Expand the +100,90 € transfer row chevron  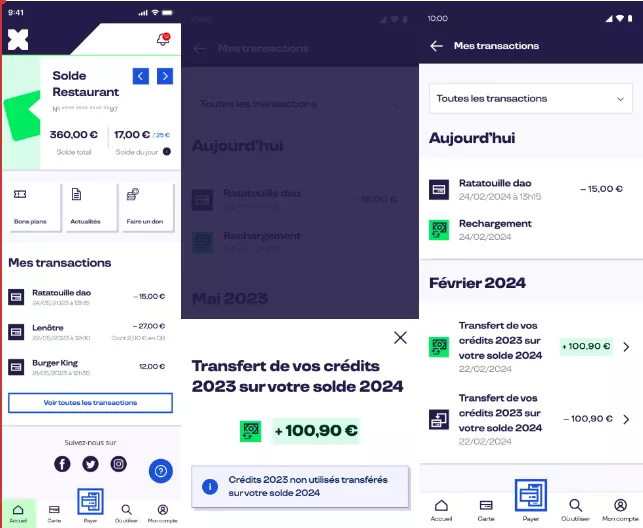coord(626,347)
